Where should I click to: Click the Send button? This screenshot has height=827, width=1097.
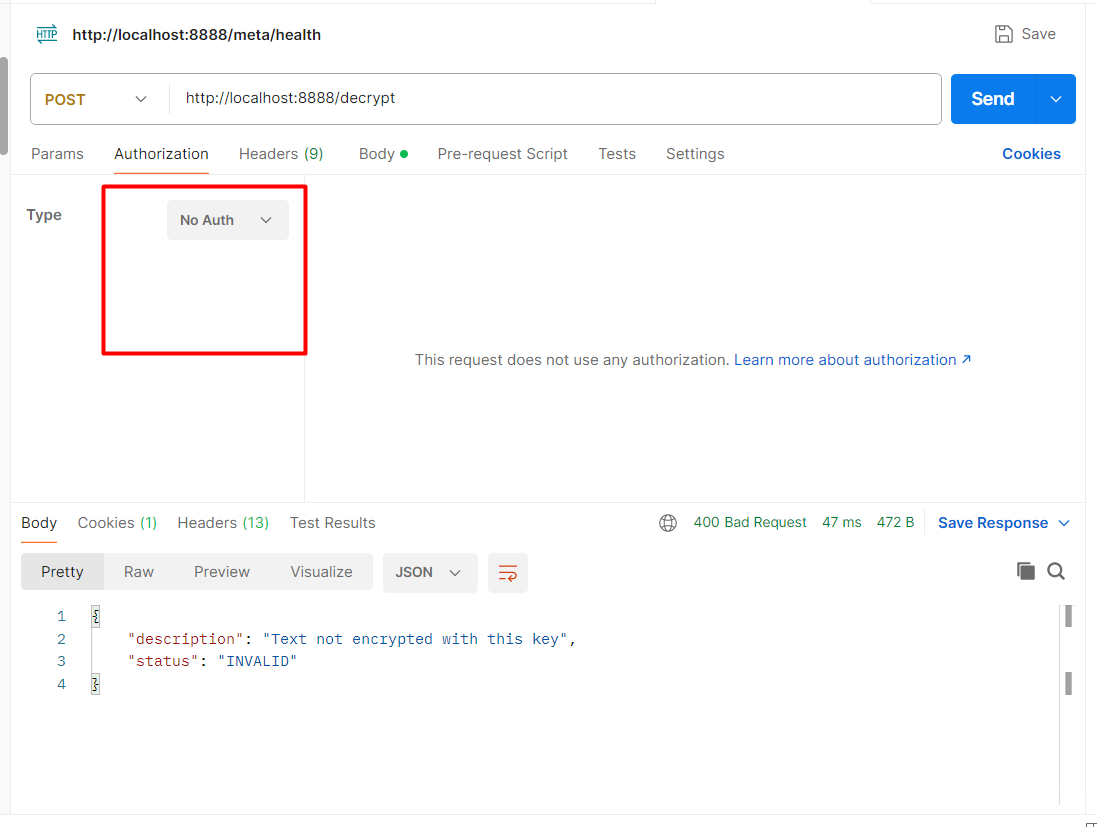click(992, 99)
